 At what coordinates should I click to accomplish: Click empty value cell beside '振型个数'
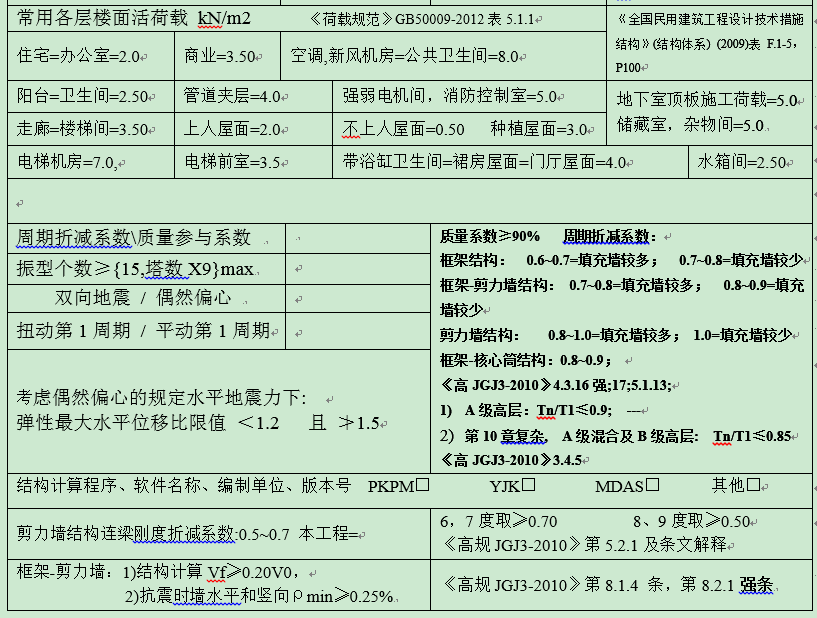pyautogui.click(x=358, y=269)
